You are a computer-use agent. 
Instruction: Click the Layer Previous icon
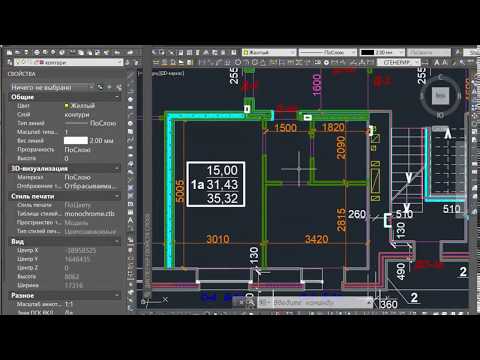point(136,62)
